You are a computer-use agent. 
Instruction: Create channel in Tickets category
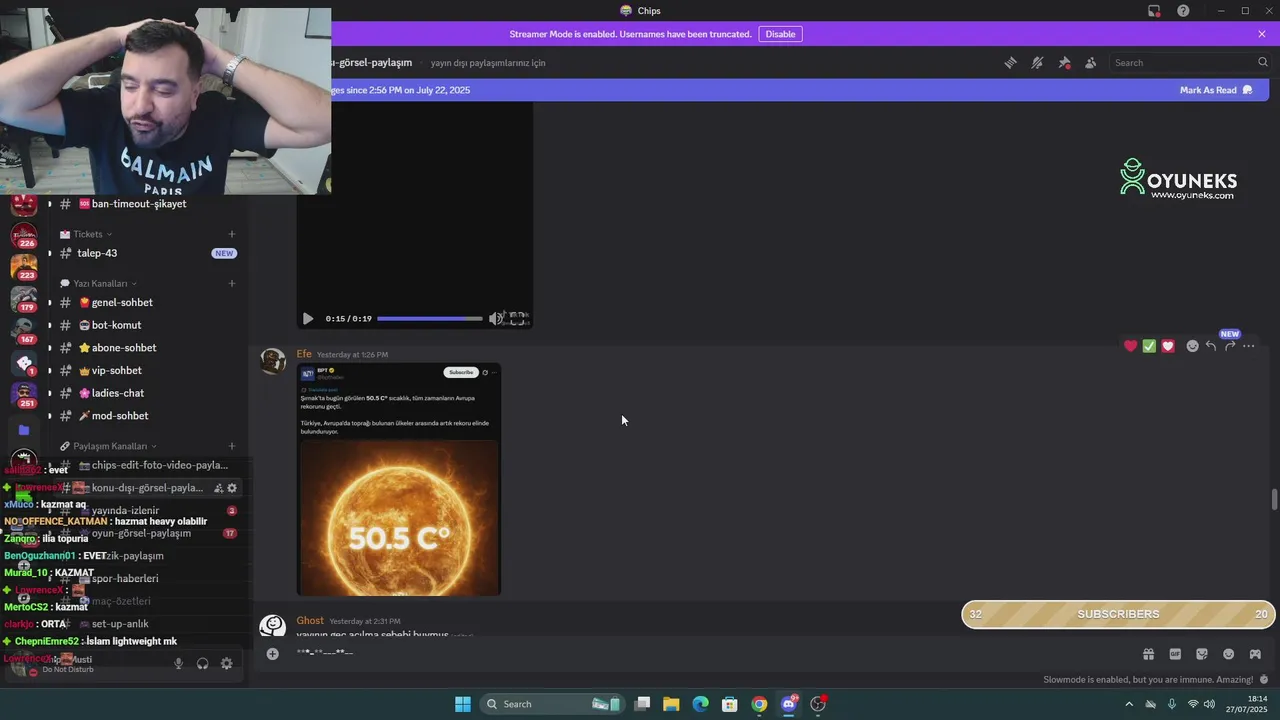(x=232, y=234)
